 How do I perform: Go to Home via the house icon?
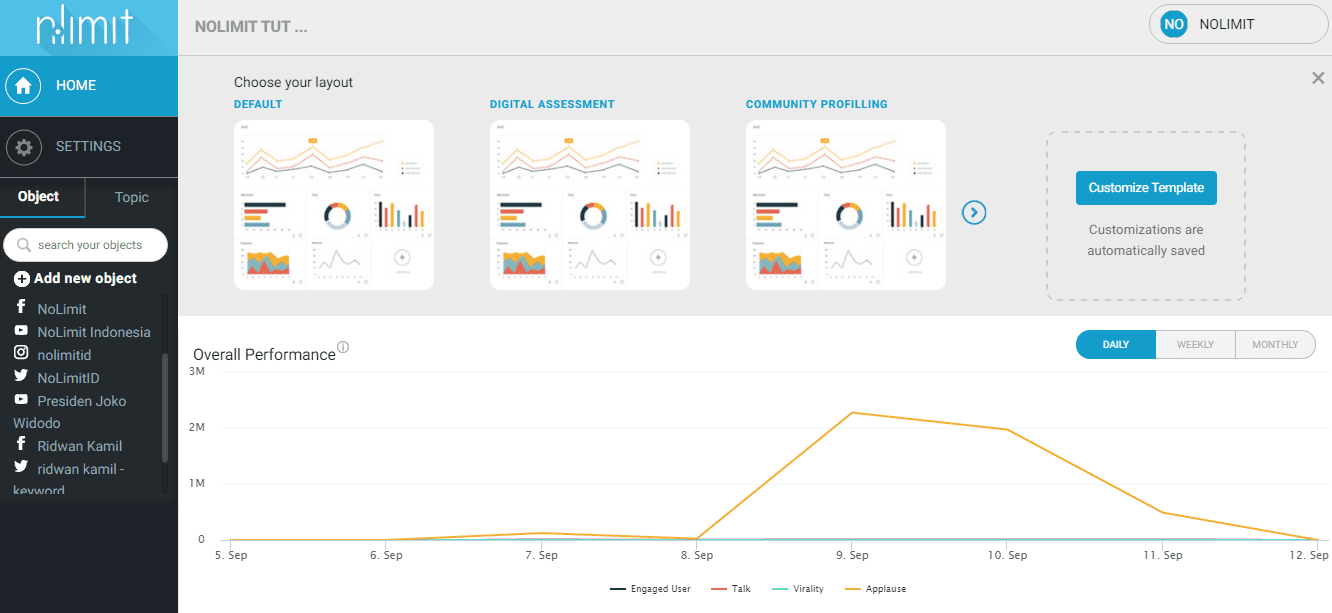tap(23, 86)
